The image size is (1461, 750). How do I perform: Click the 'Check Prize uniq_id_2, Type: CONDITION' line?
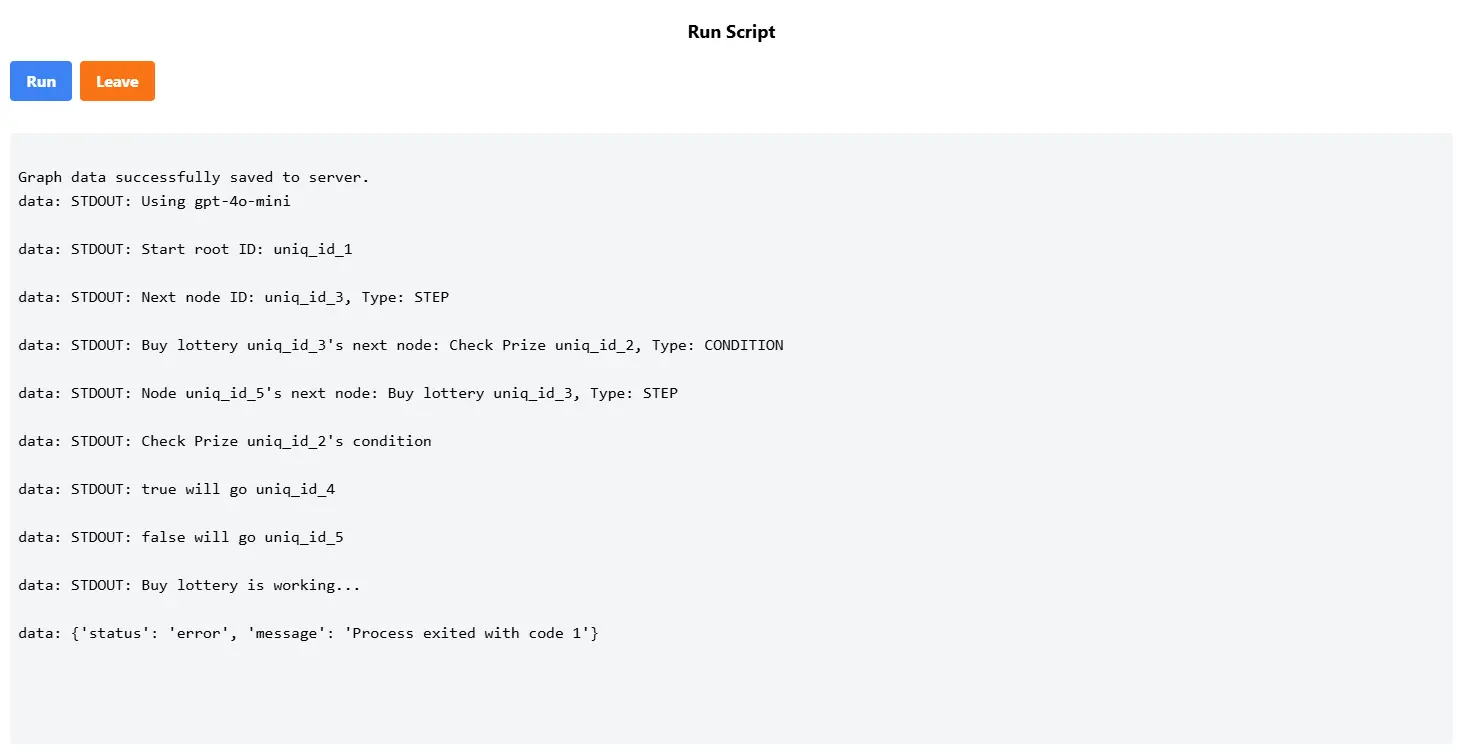tap(401, 345)
